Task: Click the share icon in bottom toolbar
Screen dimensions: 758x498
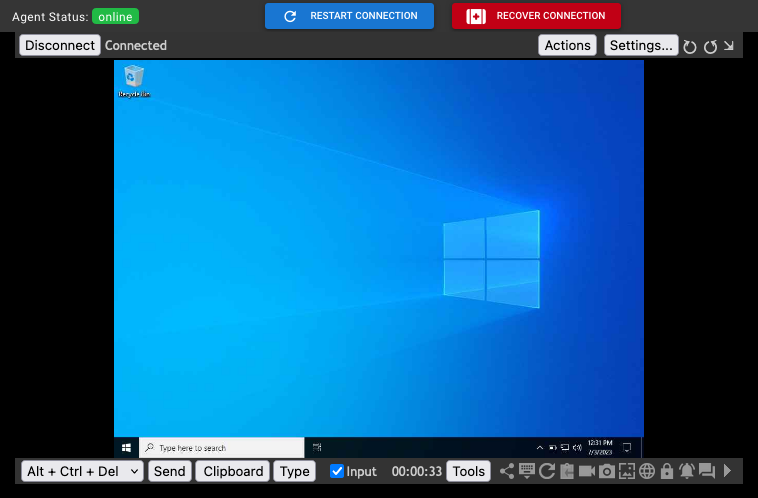Action: tap(507, 471)
